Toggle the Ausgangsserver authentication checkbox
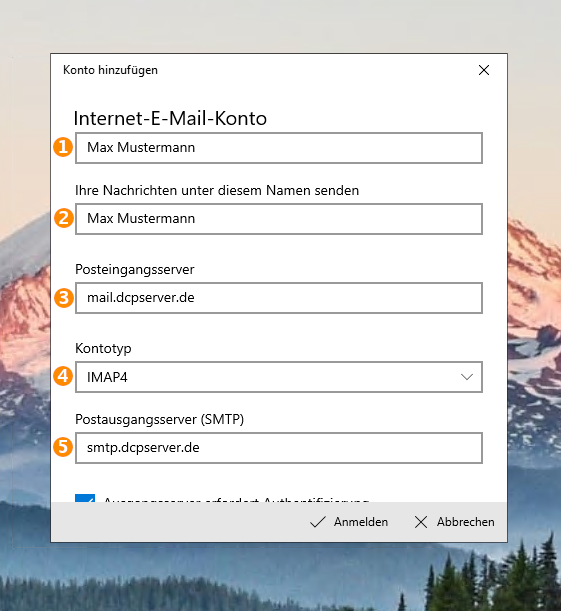The width and height of the screenshot is (561, 611). point(85,498)
